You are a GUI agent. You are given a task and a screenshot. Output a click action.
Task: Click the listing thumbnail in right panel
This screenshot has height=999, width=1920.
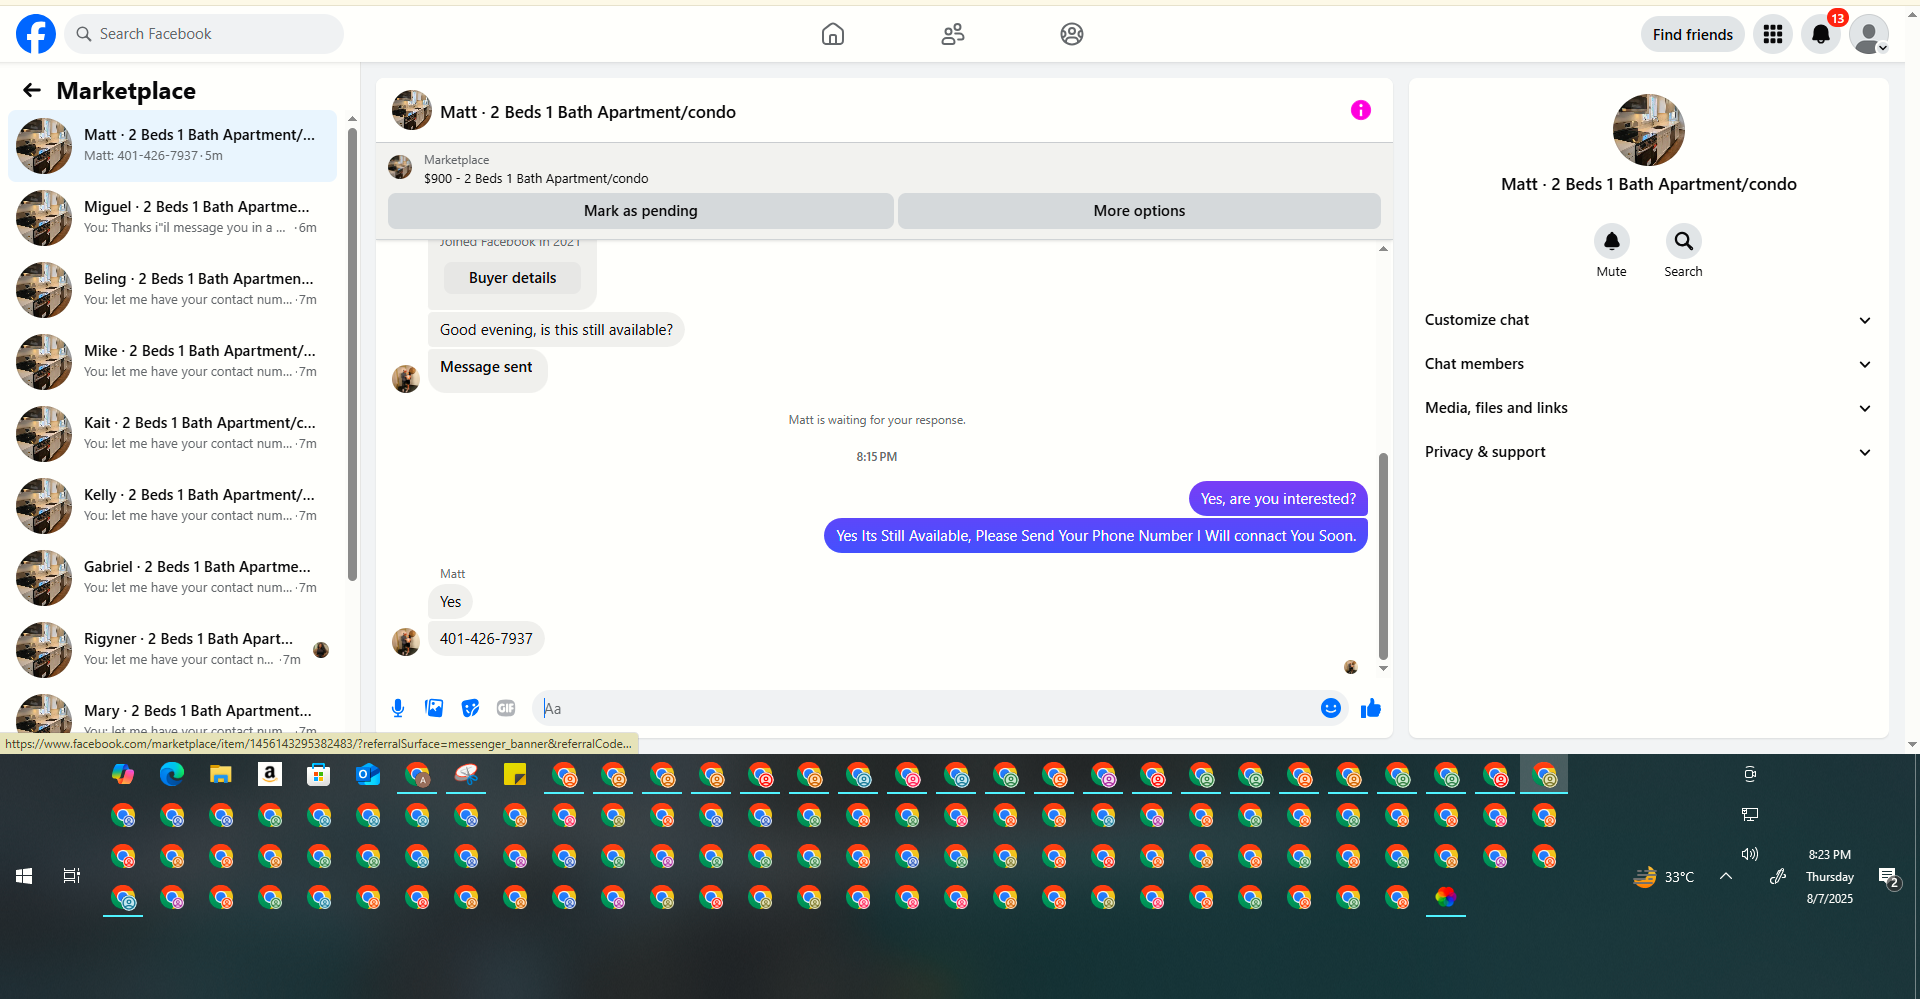coord(1649,130)
